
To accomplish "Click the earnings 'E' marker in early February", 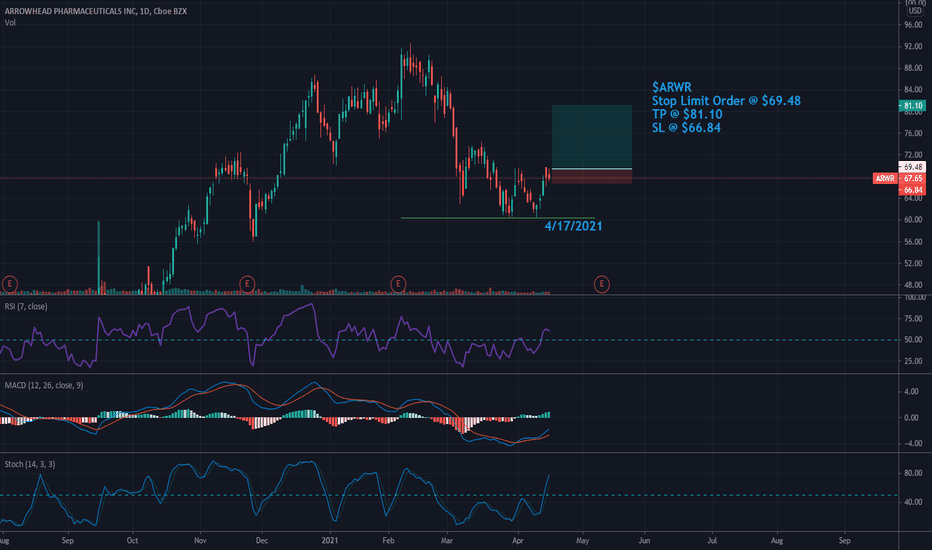I will (x=398, y=284).
